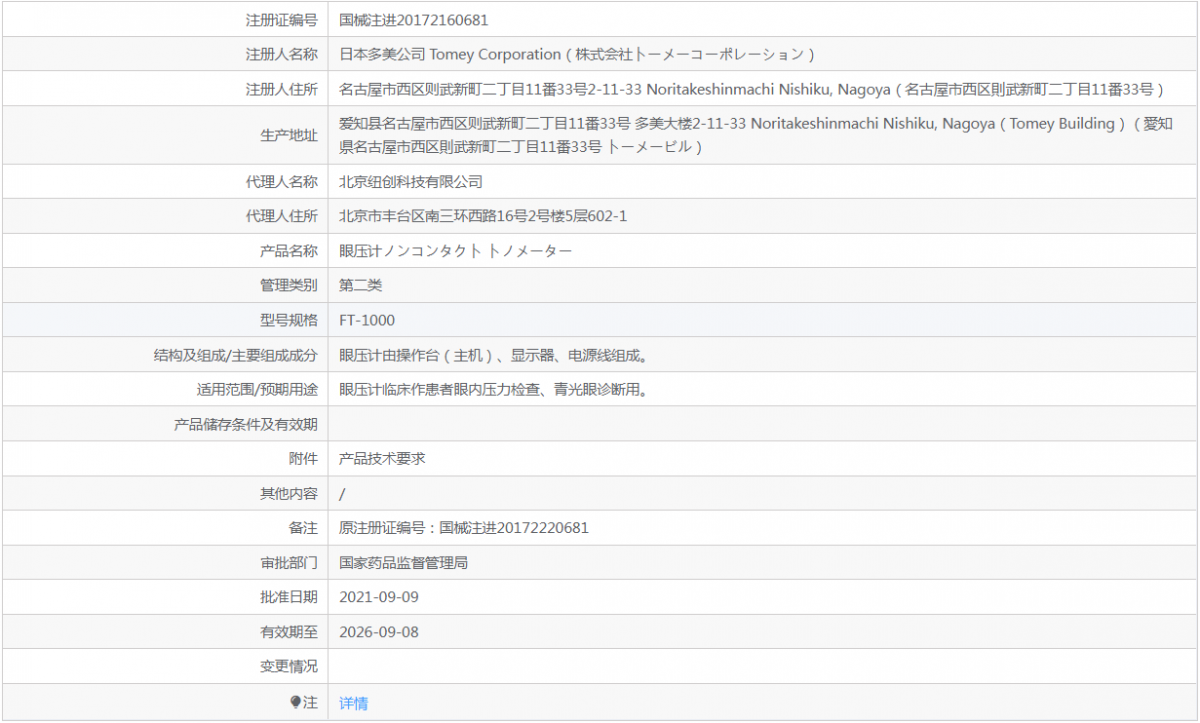Click the 备注 label
This screenshot has height=723, width=1200.
coord(303,527)
